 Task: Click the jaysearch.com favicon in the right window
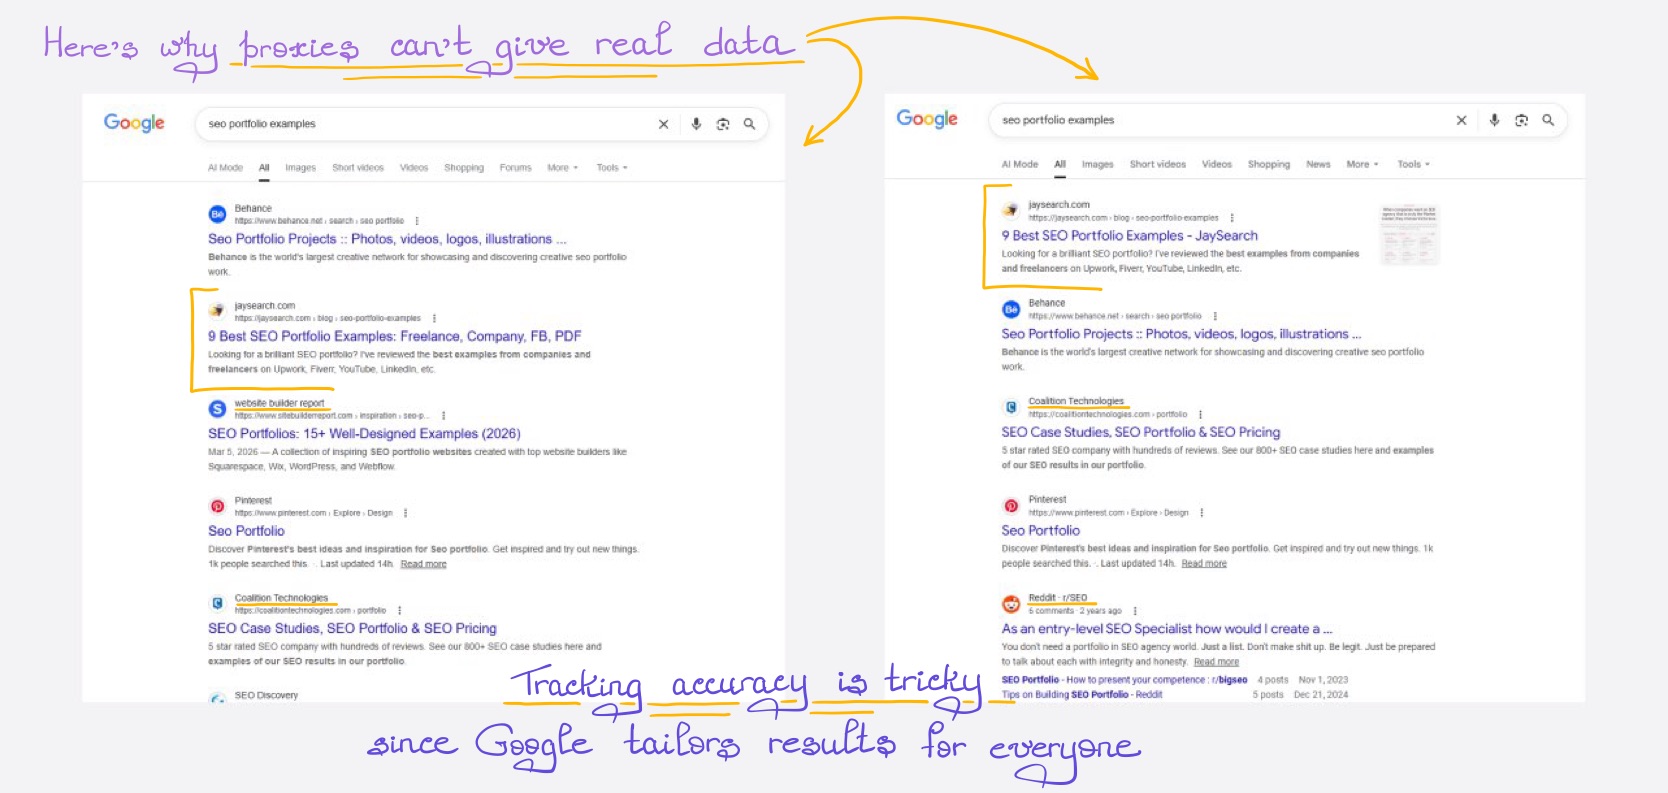pos(1011,210)
